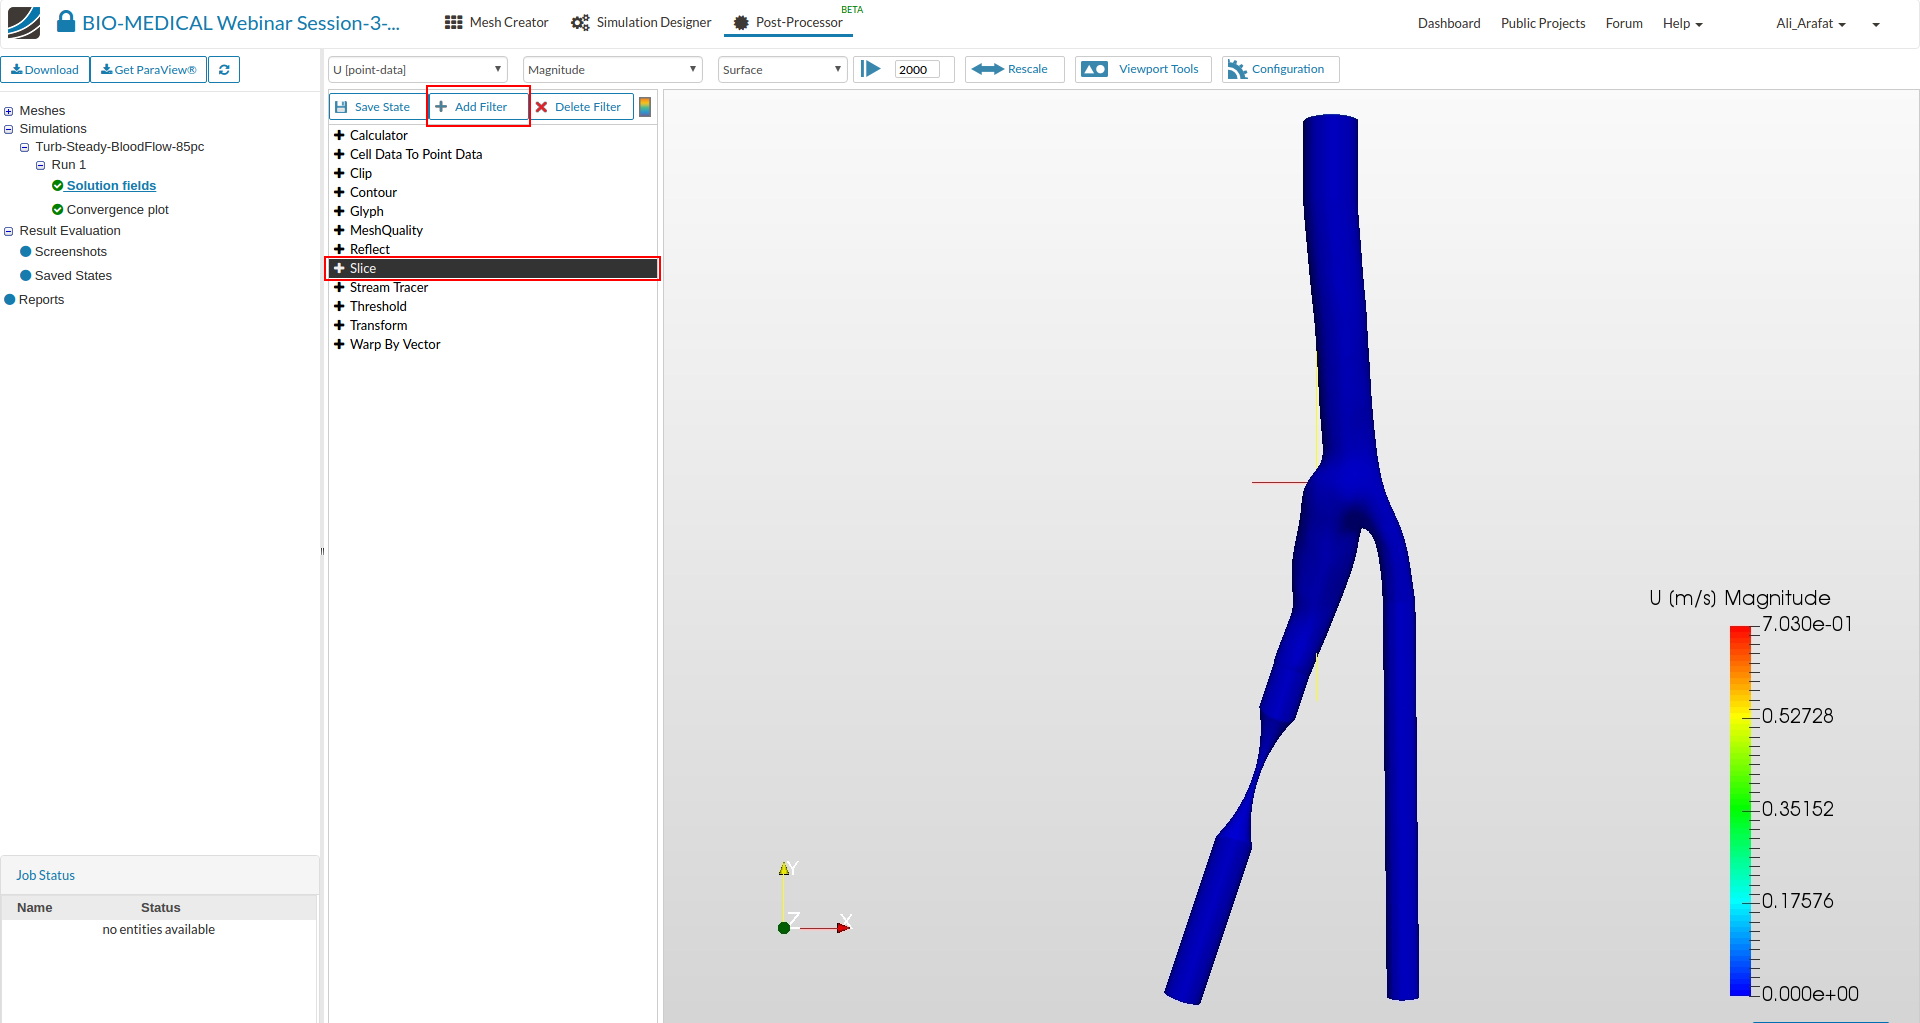The height and width of the screenshot is (1023, 1920).
Task: Switch to the Post-Processor tab
Action: tap(788, 22)
